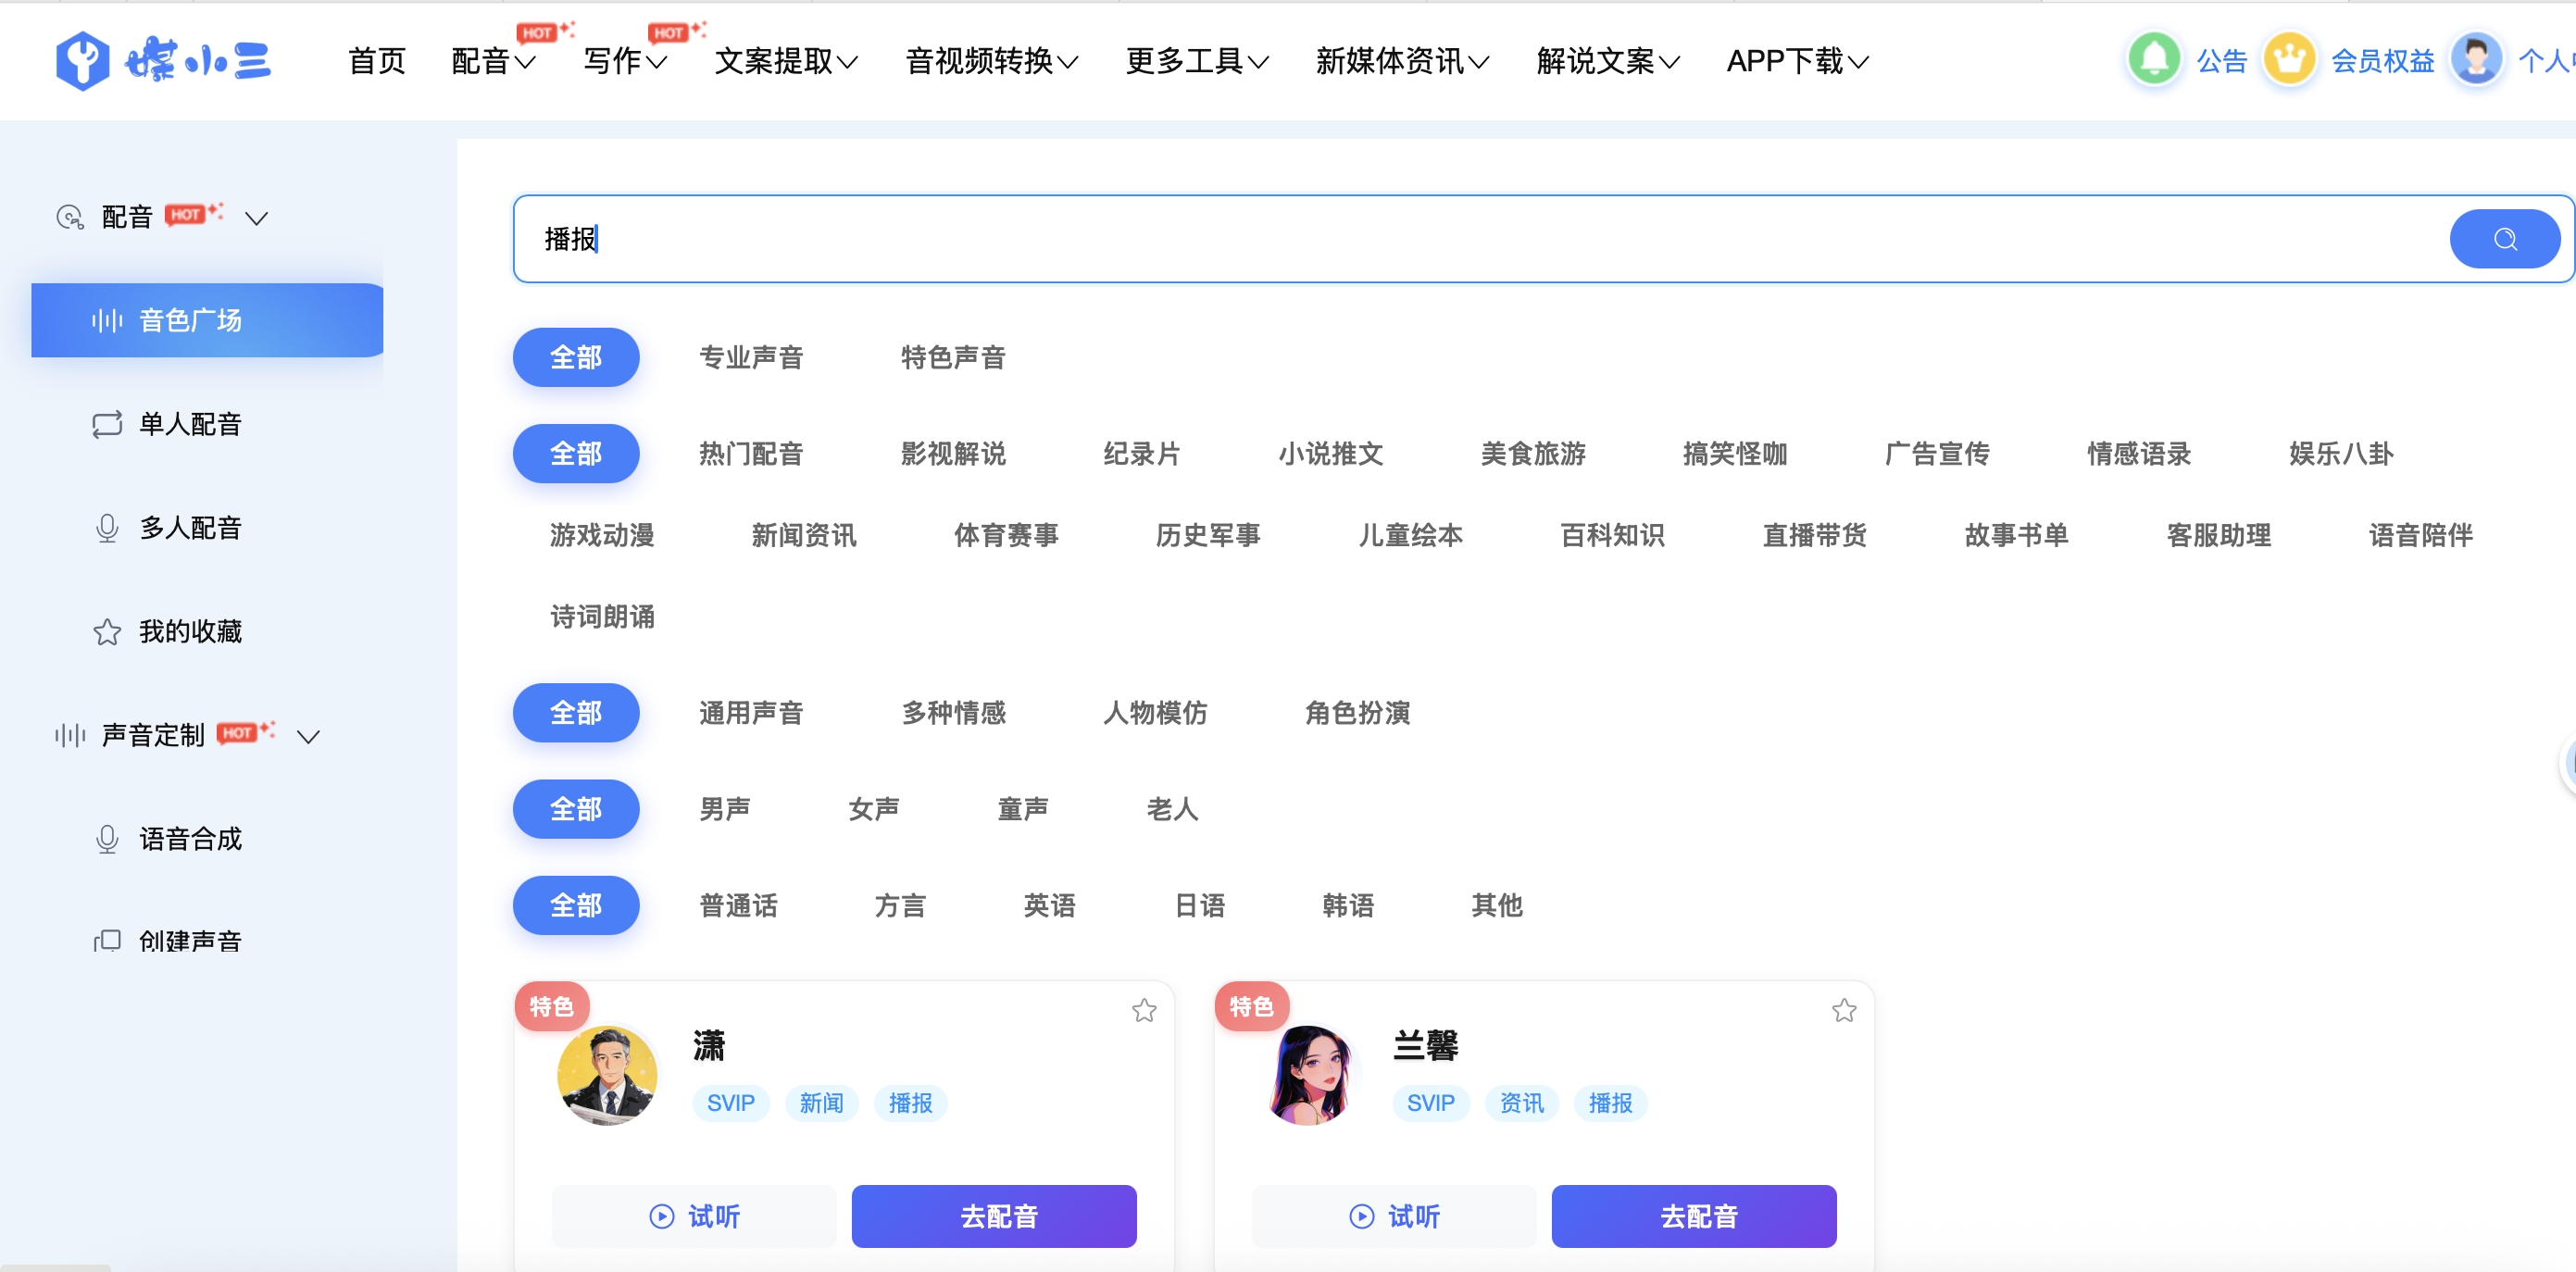This screenshot has width=2576, height=1272.
Task: Favorite the 潇 voice card star
Action: tap(1144, 1010)
